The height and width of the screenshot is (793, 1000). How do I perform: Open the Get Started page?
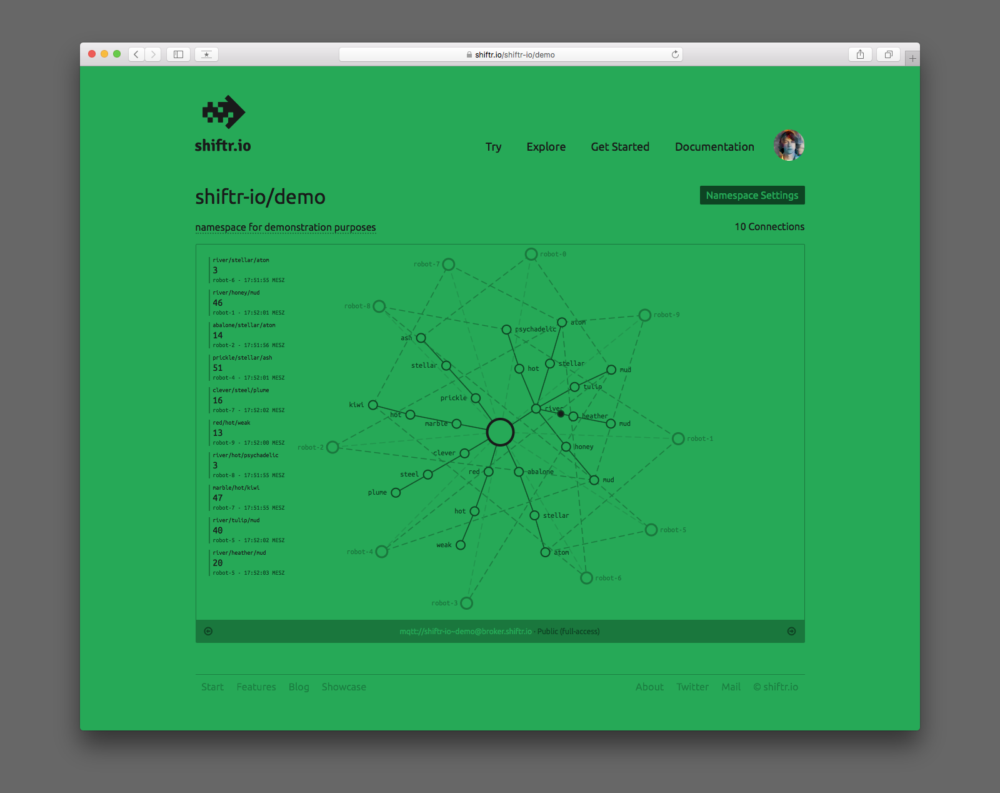point(620,147)
